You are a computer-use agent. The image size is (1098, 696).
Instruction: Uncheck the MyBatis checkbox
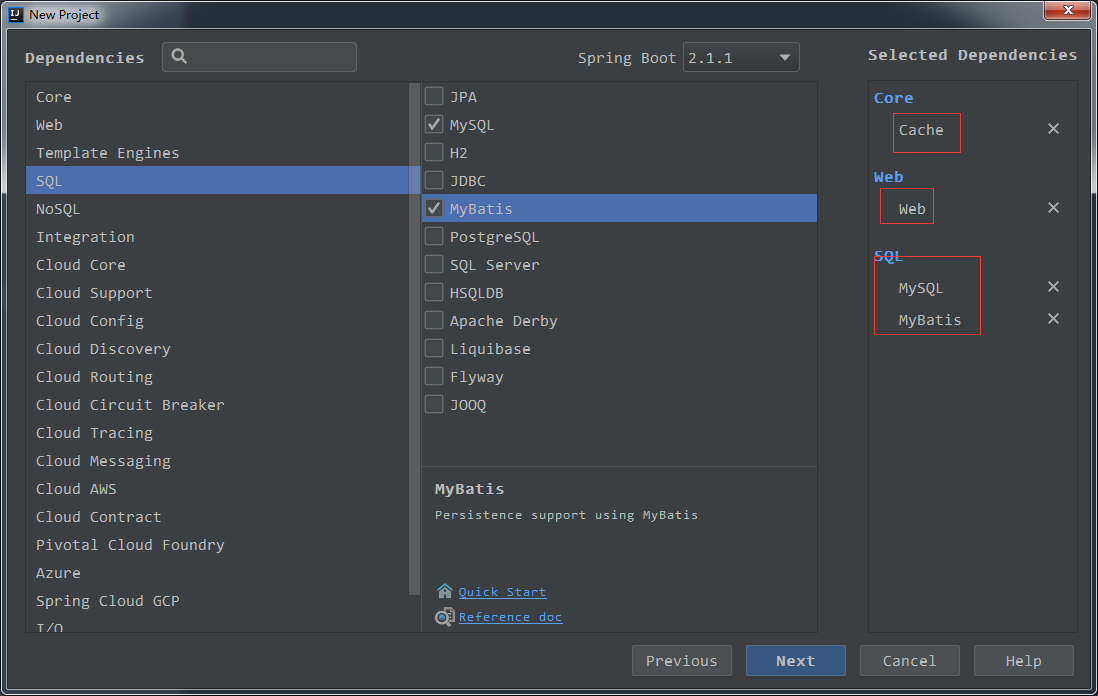point(434,208)
